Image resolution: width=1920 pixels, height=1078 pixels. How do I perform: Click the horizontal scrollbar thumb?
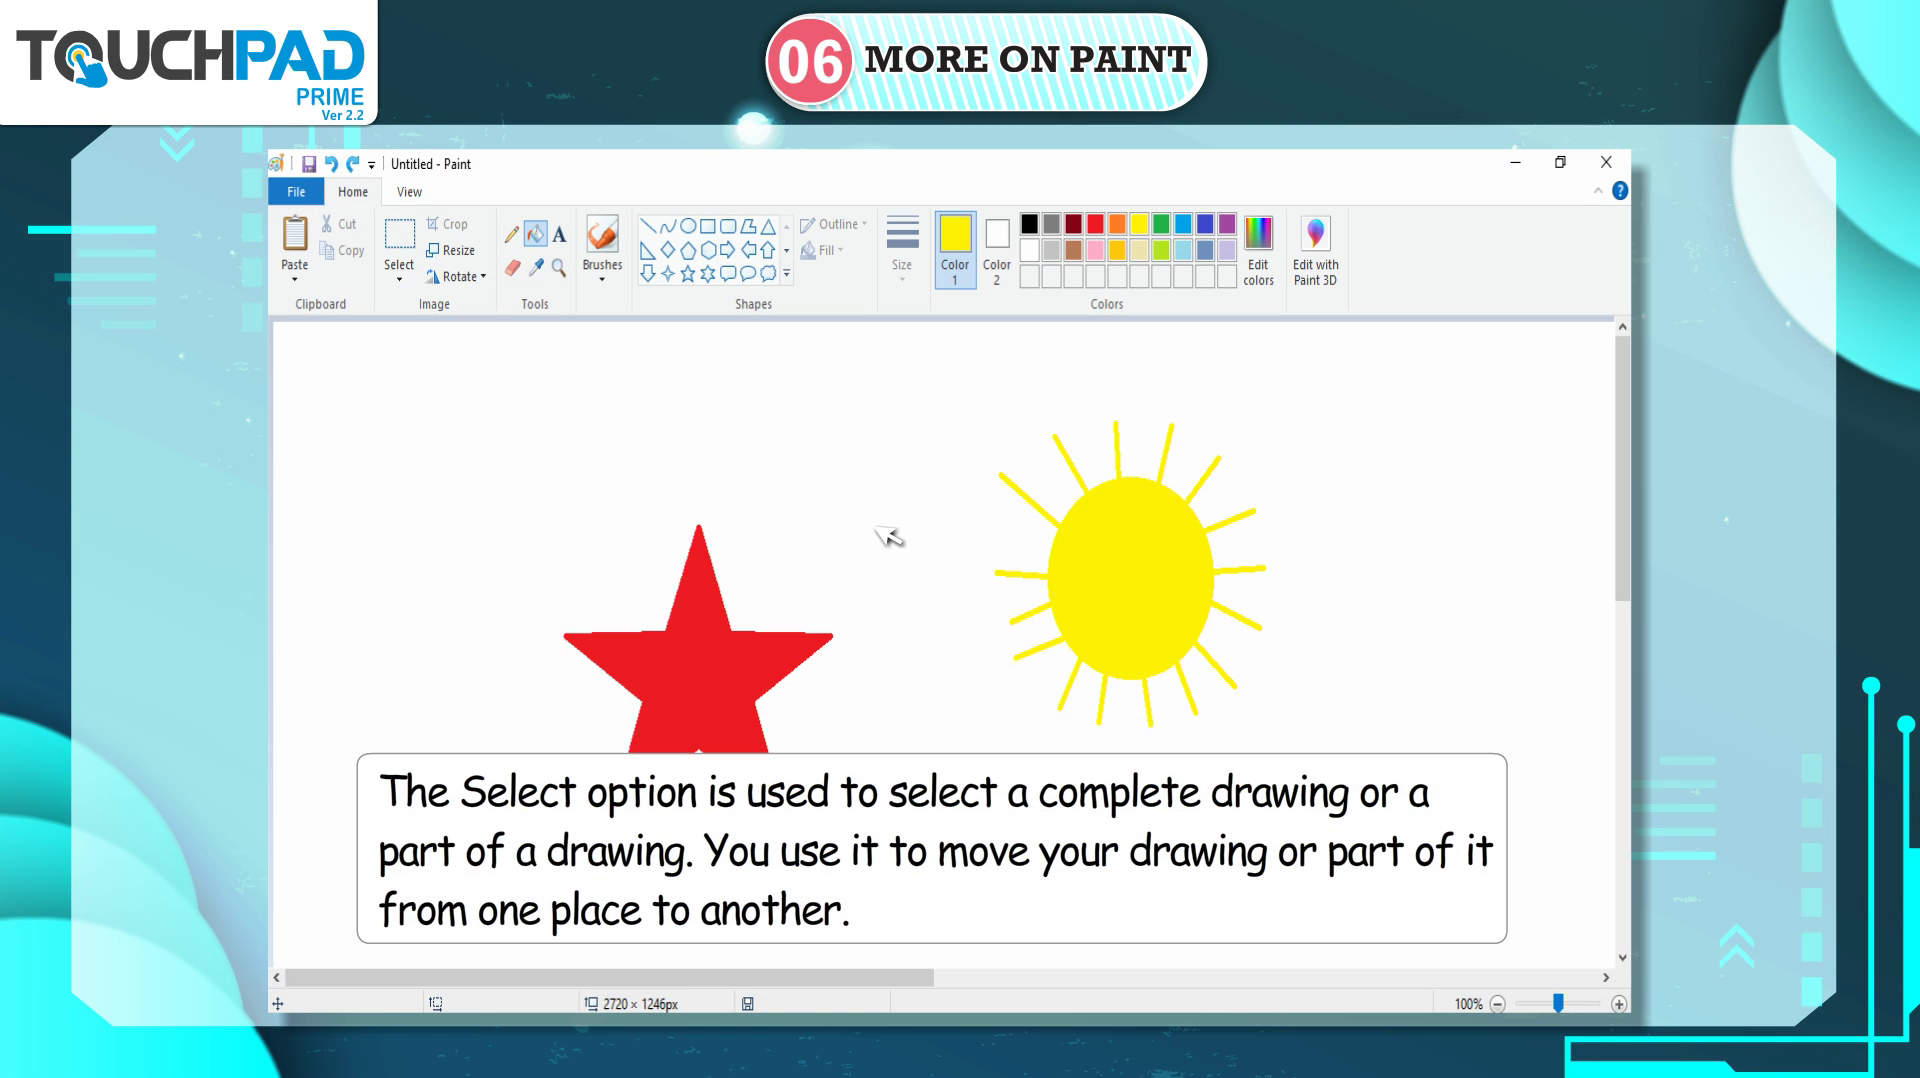610,977
